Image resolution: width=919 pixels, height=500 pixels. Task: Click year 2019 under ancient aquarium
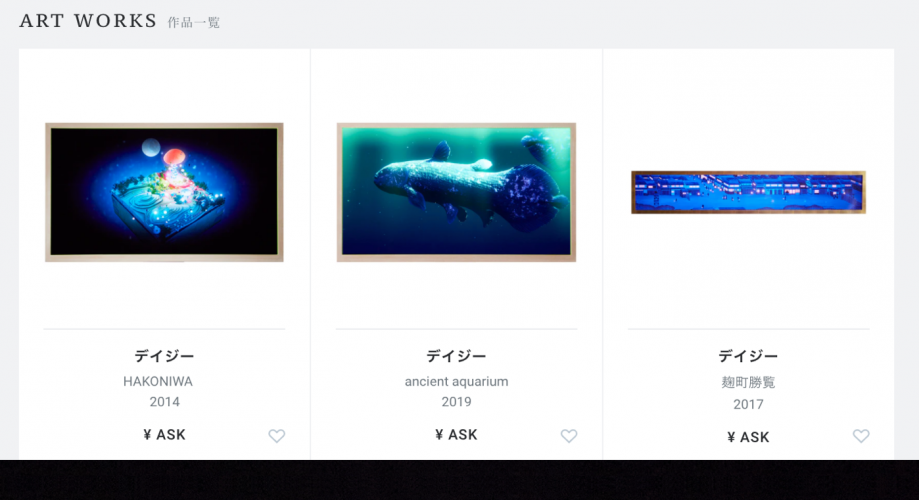pos(456,402)
